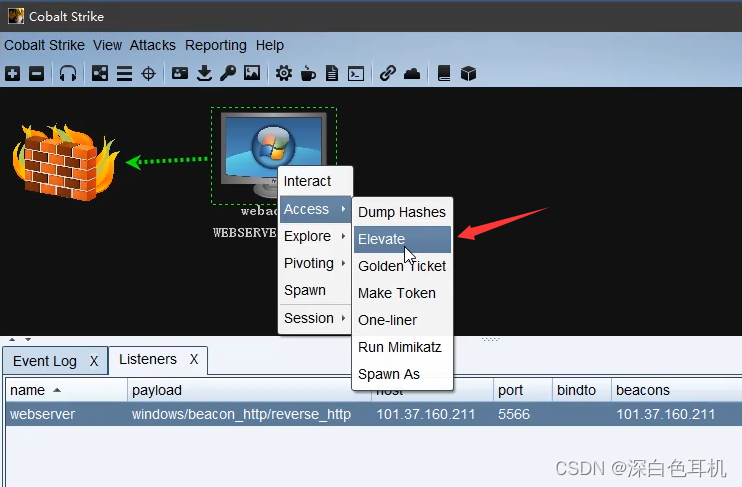Click the cloud manage sites icon
This screenshot has width=742, height=487.
(x=412, y=73)
